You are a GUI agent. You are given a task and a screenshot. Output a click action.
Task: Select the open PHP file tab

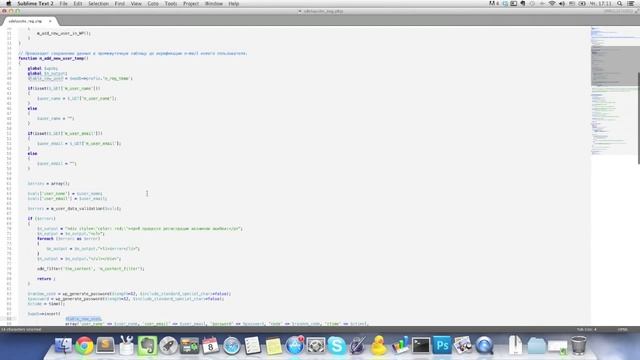29,21
